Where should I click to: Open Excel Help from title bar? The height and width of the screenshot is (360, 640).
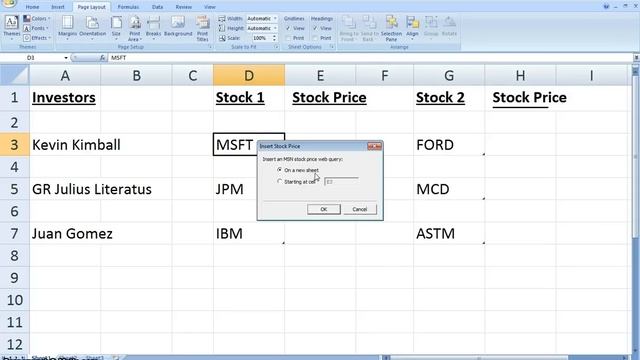point(606,6)
